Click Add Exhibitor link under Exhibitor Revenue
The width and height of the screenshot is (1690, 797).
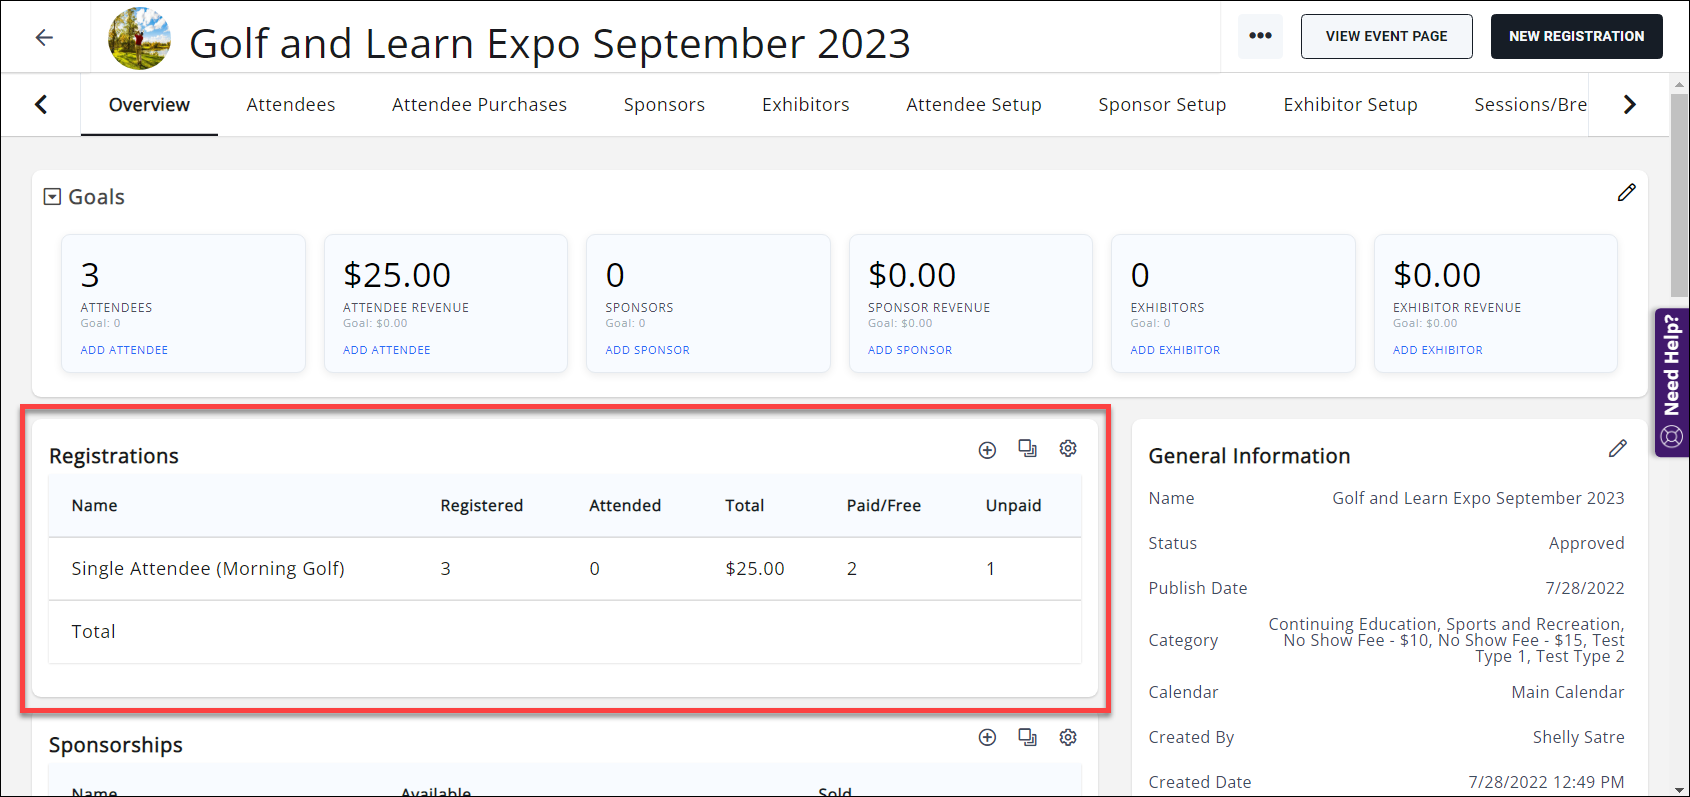[x=1437, y=350]
